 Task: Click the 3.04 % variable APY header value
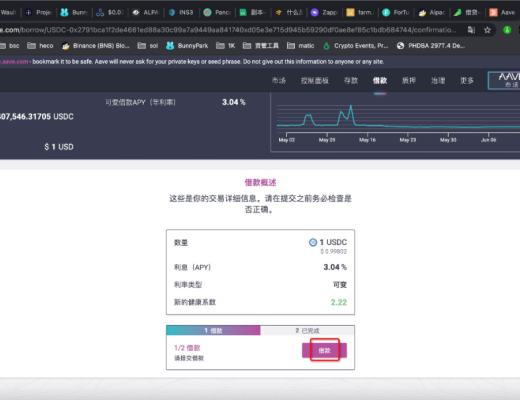[234, 102]
